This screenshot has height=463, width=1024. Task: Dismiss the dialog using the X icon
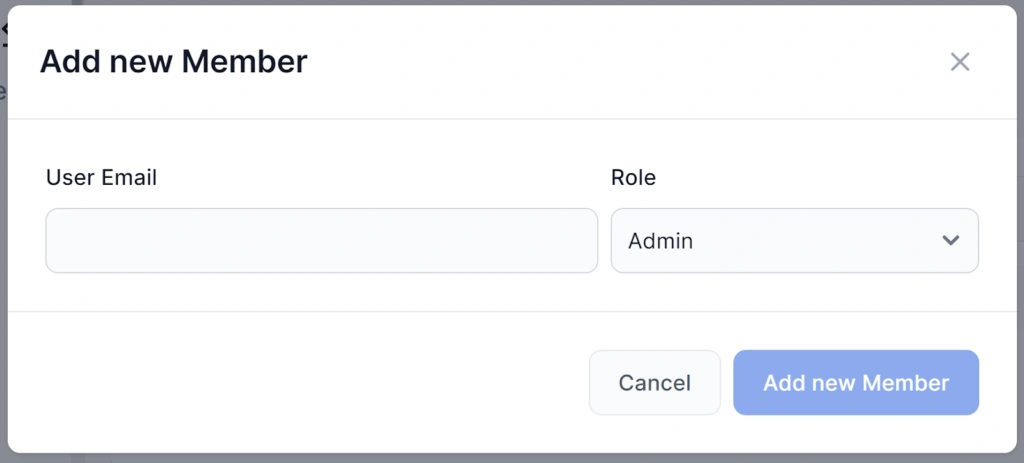pos(960,62)
